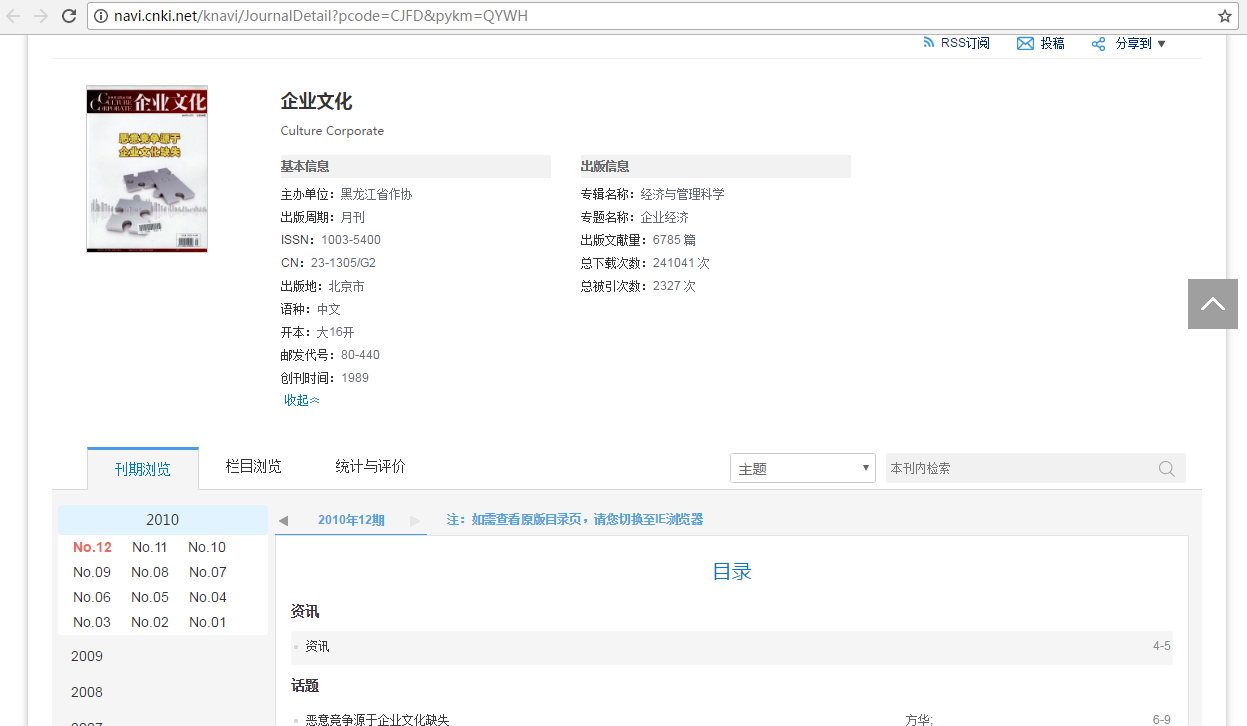Open the 恶意竞争源于企业文化缺失 article

click(x=377, y=720)
